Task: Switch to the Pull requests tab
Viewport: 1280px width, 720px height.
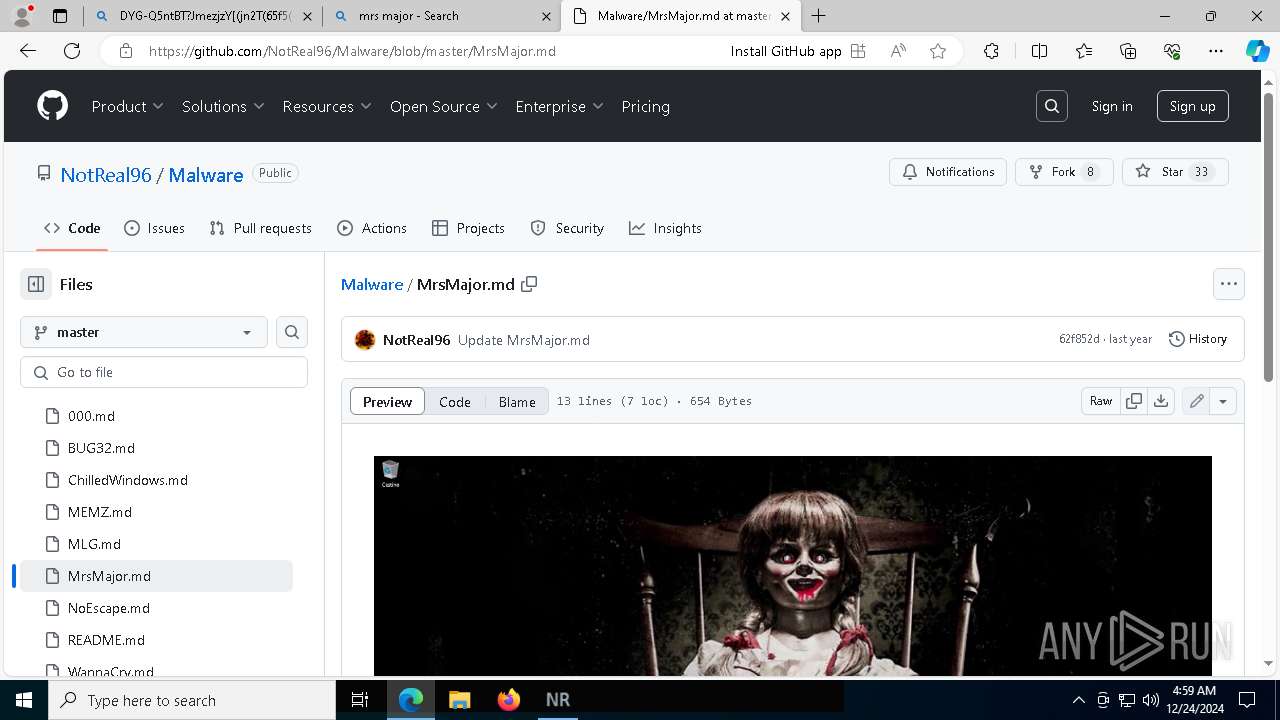Action: tap(261, 228)
